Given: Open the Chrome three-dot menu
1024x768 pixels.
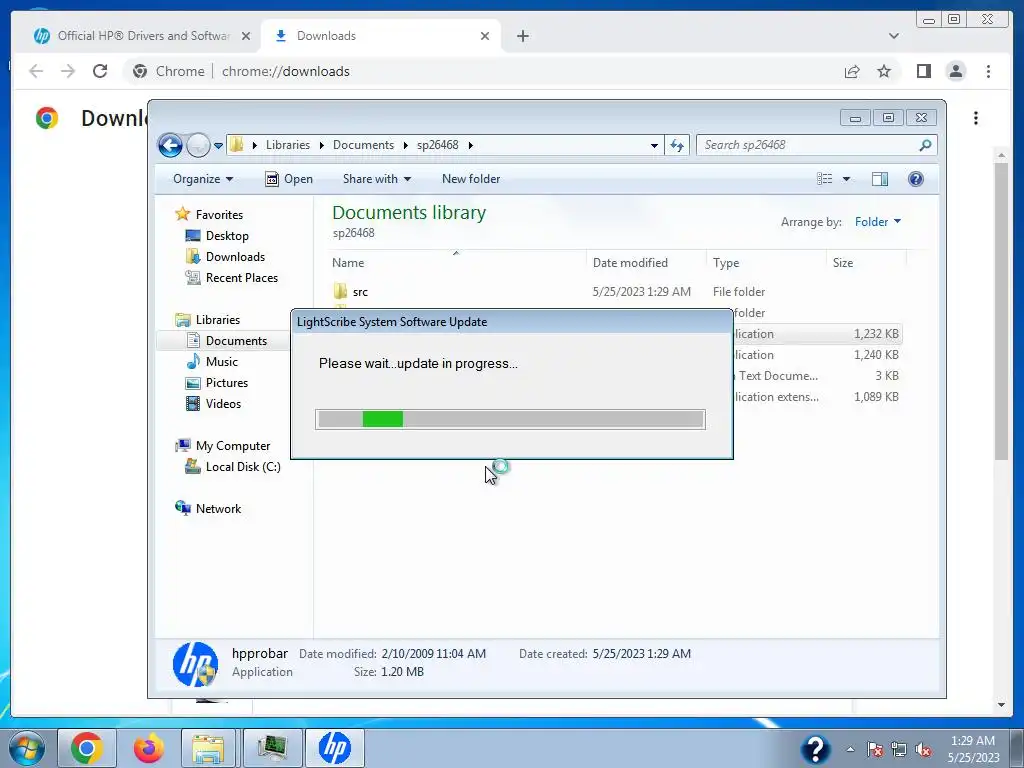Looking at the screenshot, I should click(988, 71).
